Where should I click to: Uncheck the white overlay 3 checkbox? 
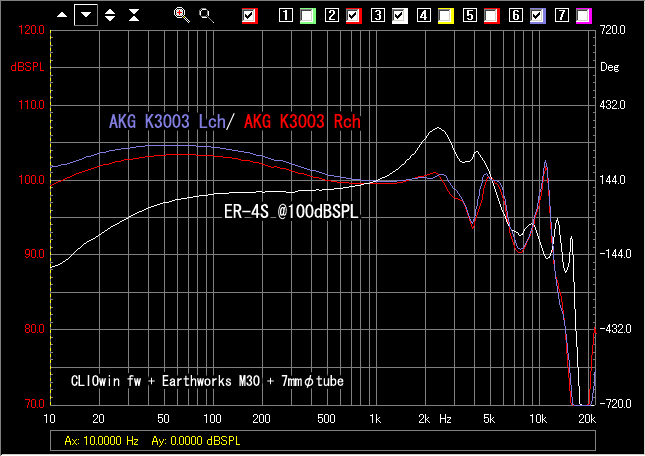pos(399,16)
